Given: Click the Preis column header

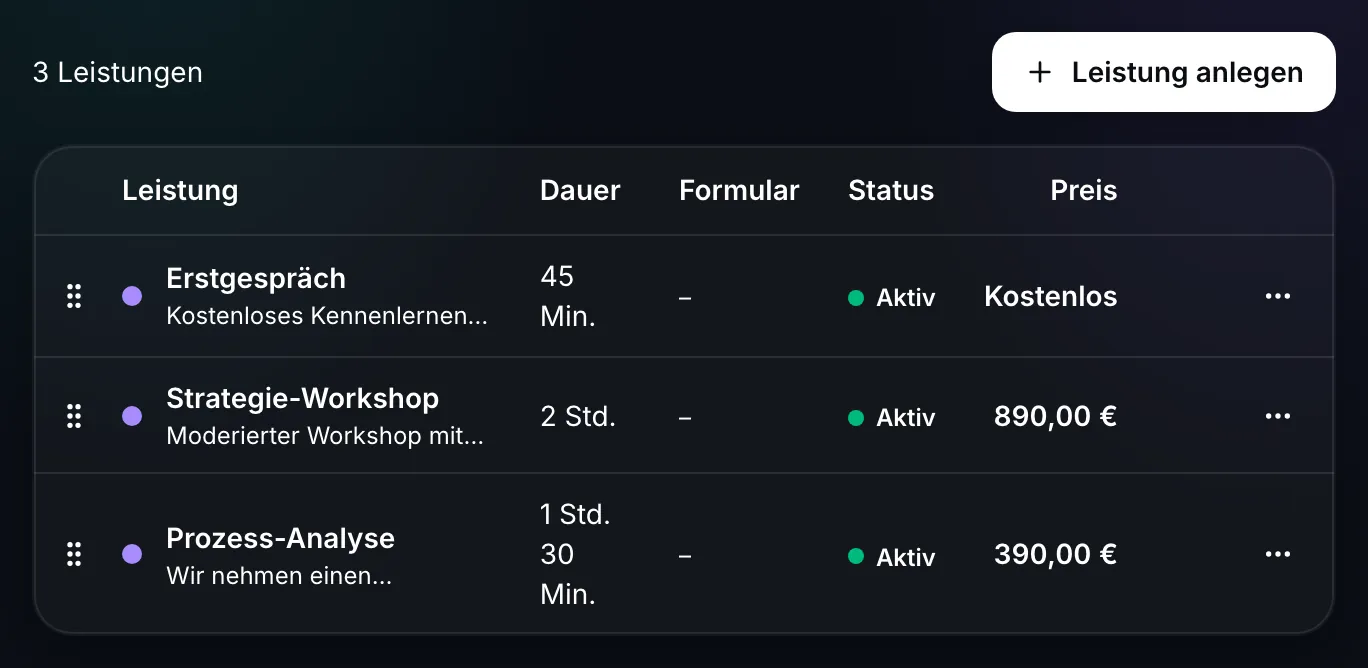Looking at the screenshot, I should pyautogui.click(x=1084, y=191).
